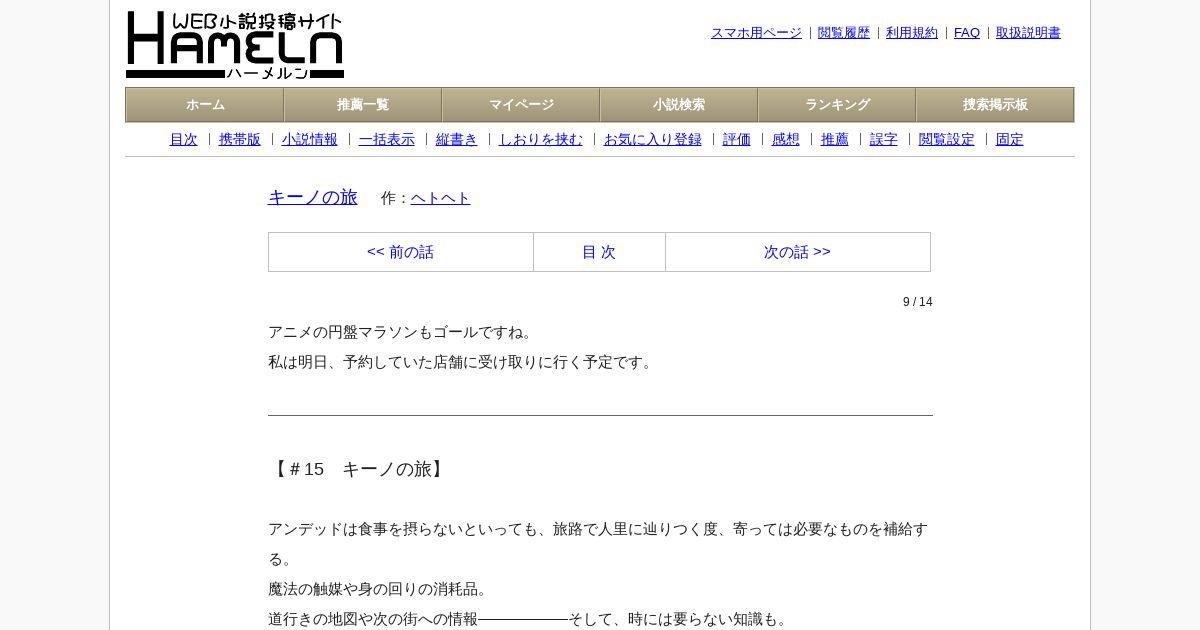The image size is (1200, 630).
Task: Click the page counter 9 / 14
Action: [918, 302]
